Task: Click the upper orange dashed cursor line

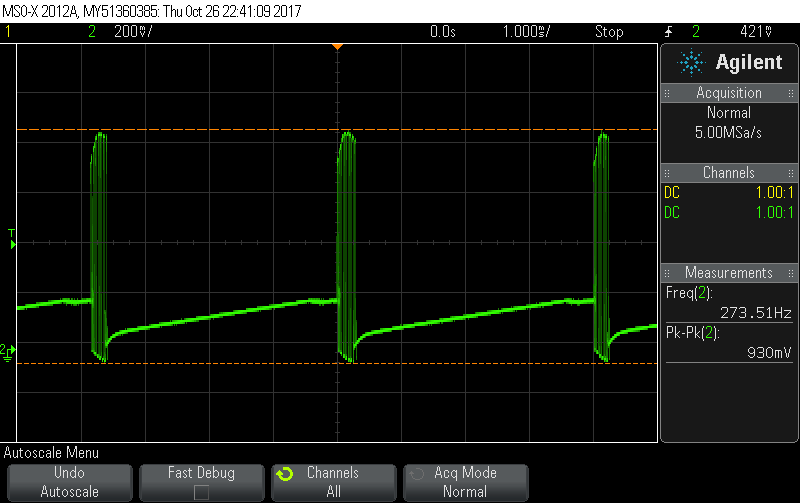Action: point(337,130)
